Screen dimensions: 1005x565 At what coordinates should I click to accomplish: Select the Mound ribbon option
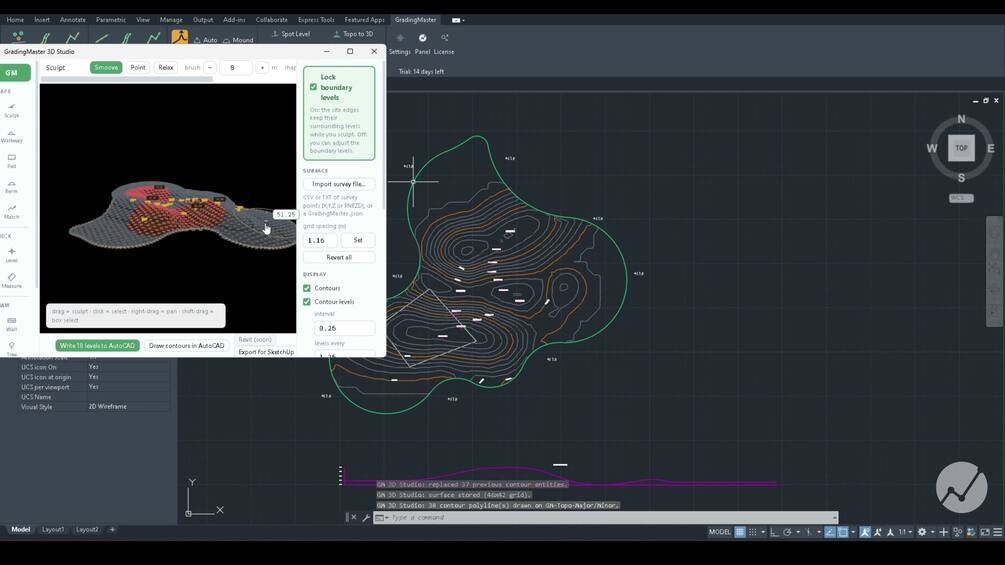point(238,40)
